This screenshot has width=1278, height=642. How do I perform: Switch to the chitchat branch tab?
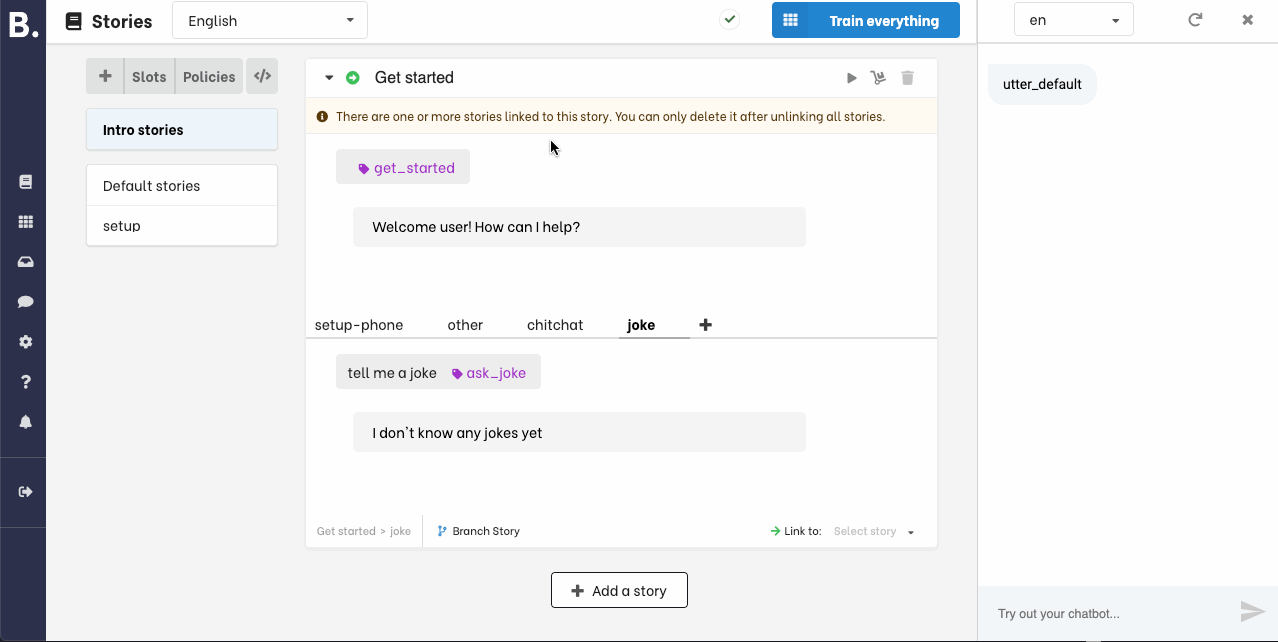tap(555, 324)
